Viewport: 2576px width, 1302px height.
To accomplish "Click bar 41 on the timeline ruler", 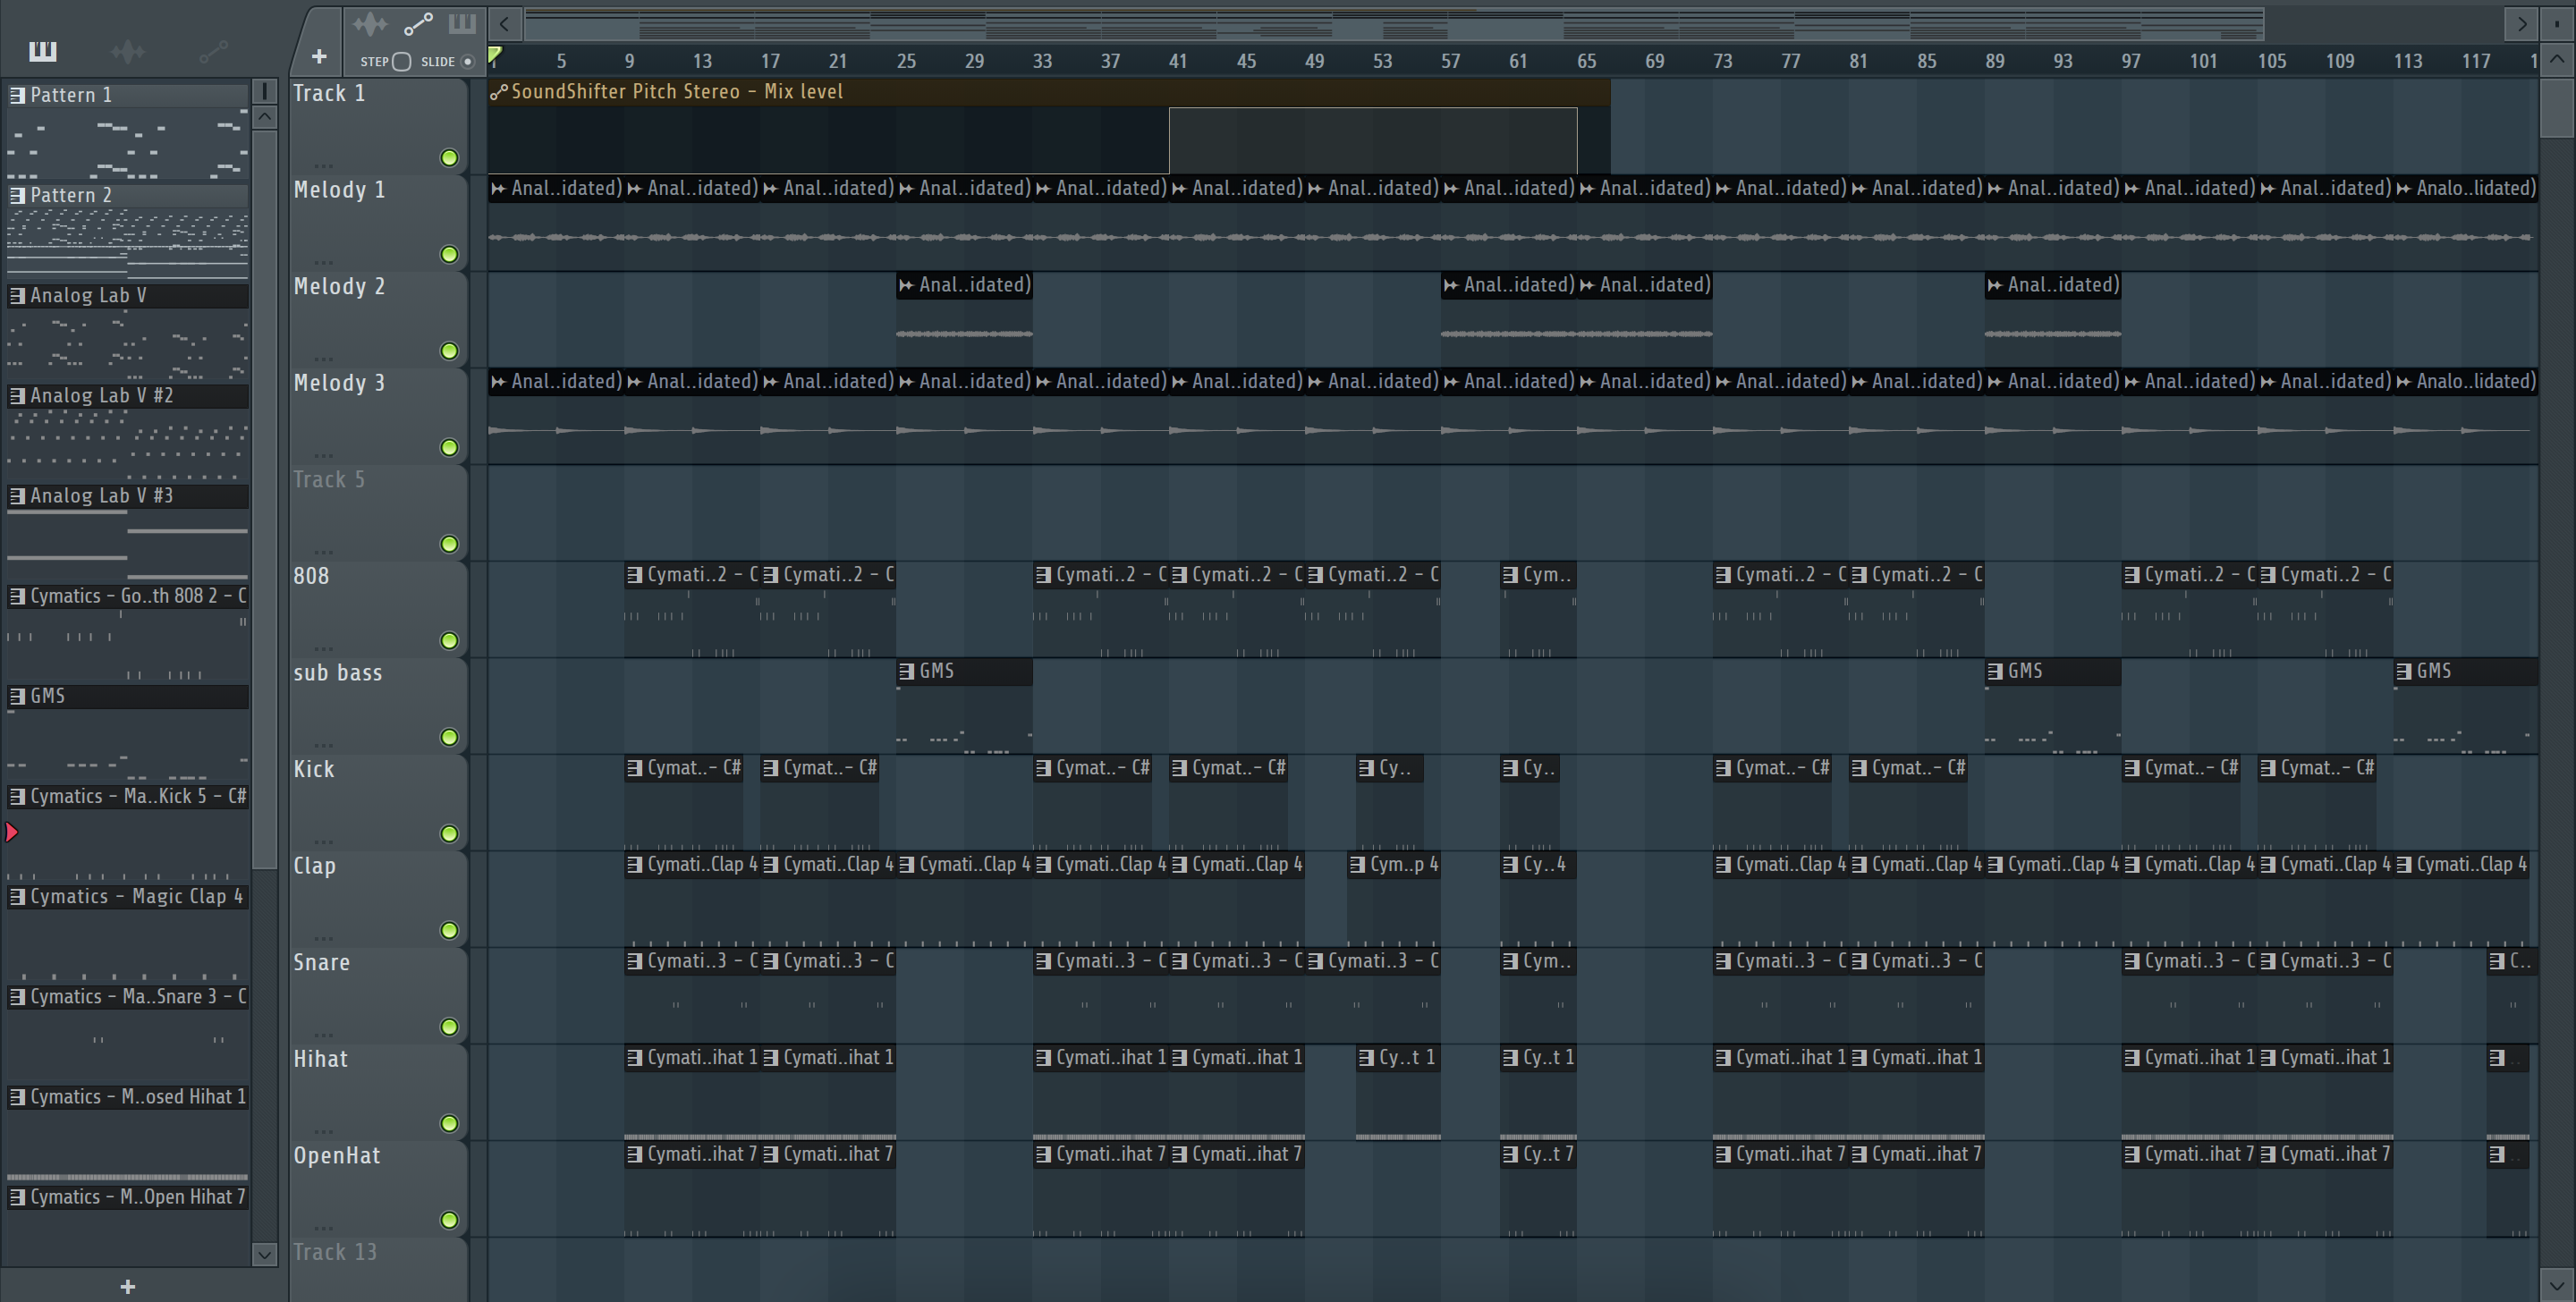I will coord(1177,61).
